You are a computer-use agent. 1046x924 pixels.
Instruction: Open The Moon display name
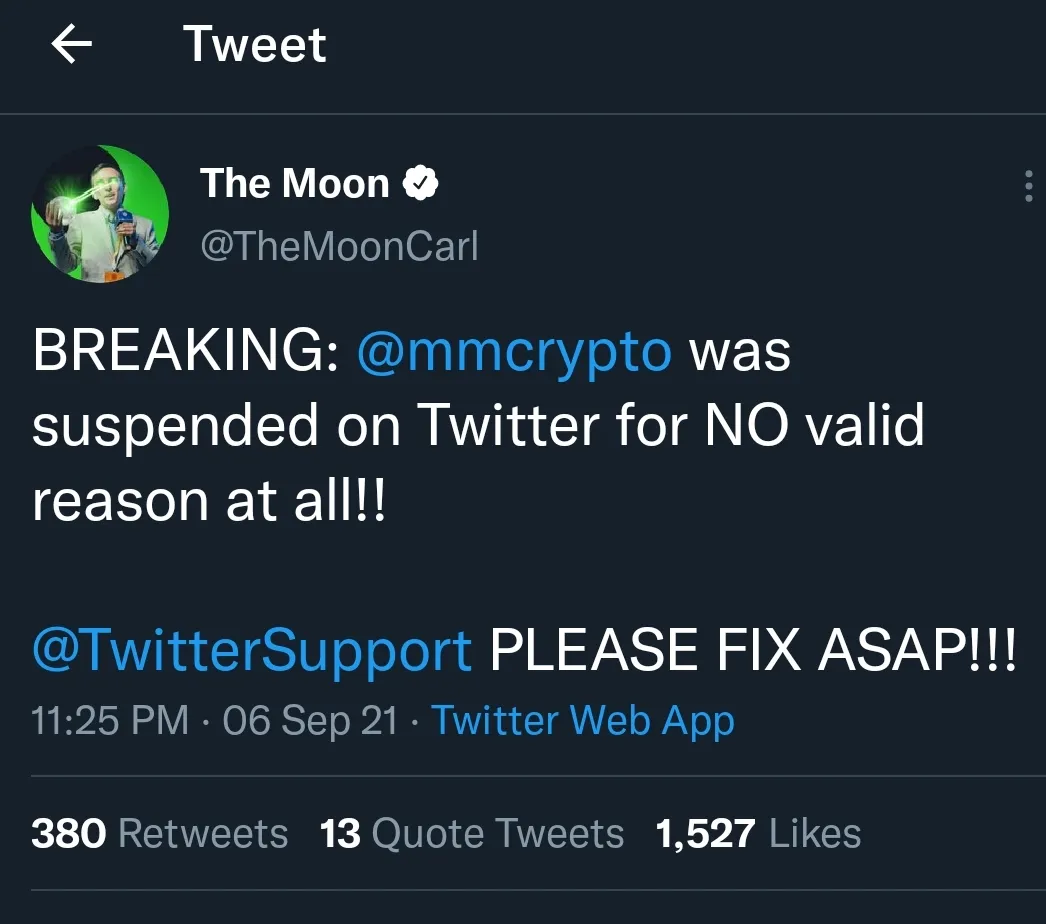pos(294,183)
